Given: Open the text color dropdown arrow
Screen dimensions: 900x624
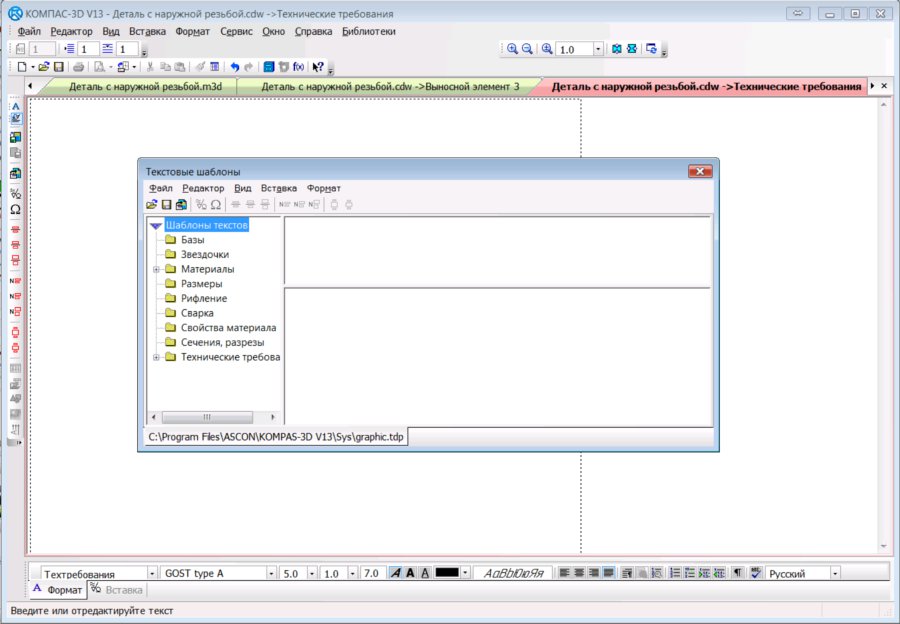Looking at the screenshot, I should pos(465,573).
